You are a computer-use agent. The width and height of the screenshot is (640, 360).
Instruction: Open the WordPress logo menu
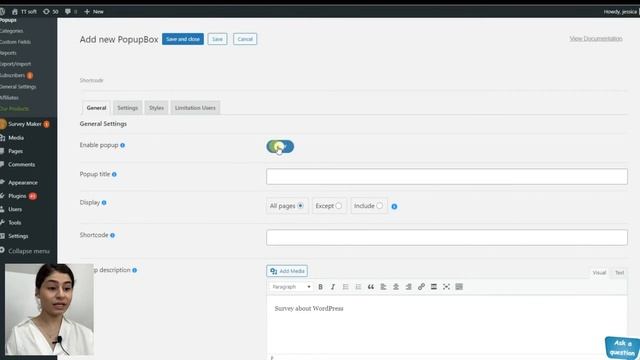pyautogui.click(x=2, y=11)
